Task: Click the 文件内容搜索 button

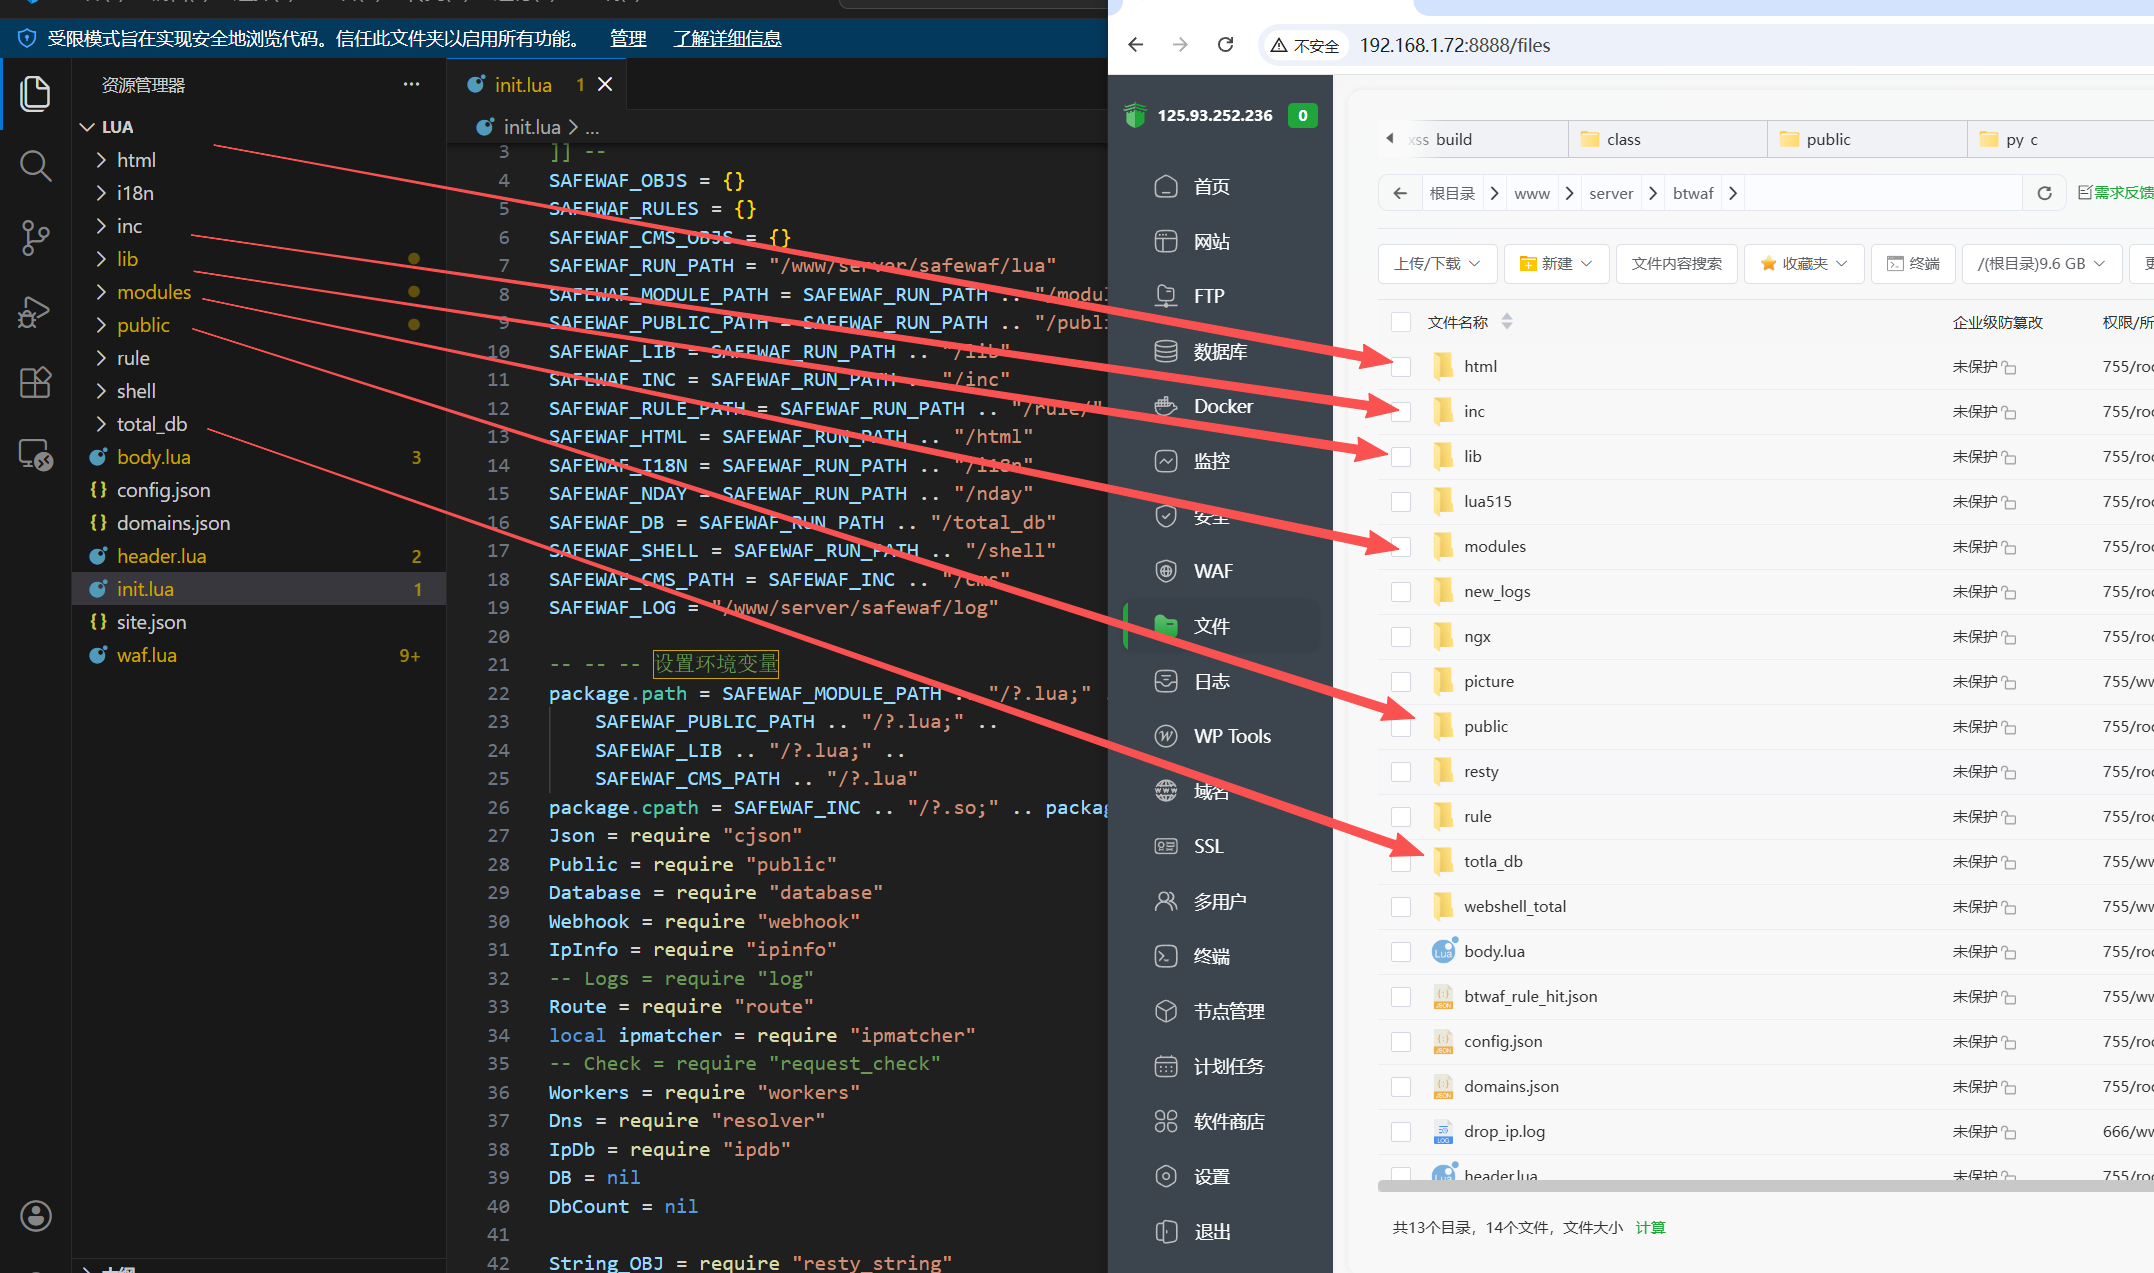Action: coord(1676,264)
